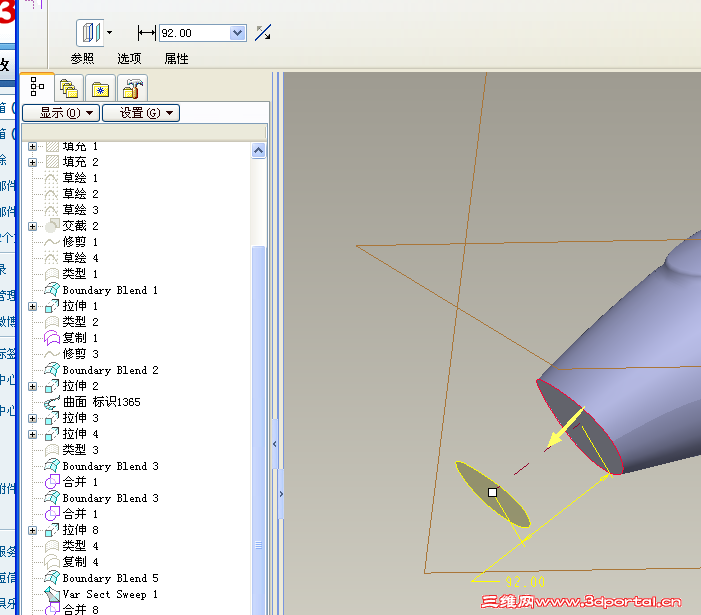This screenshot has width=701, height=615.
Task: Click the Boundary Blend 1 feature icon
Action: click(52, 290)
